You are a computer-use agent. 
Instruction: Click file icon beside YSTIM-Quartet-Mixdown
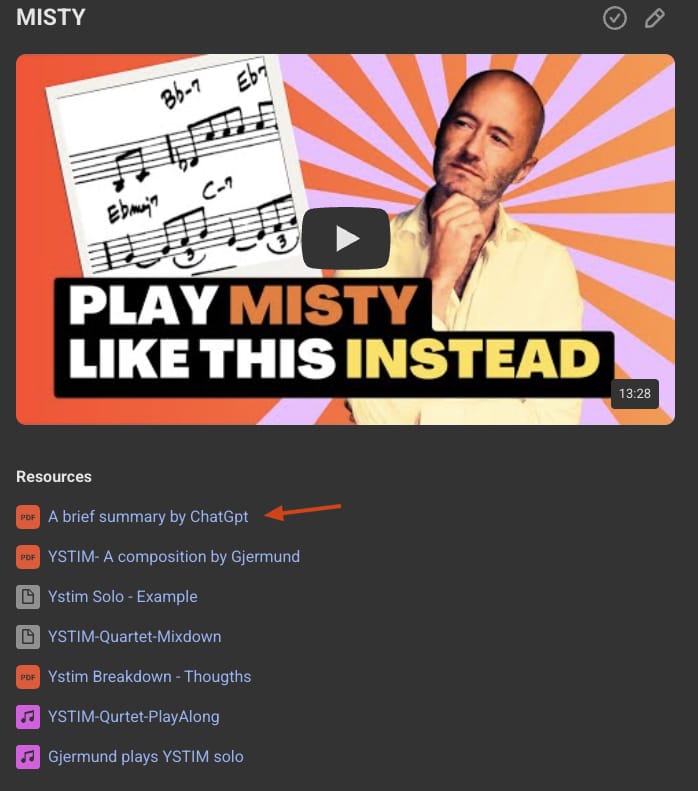[x=28, y=637]
